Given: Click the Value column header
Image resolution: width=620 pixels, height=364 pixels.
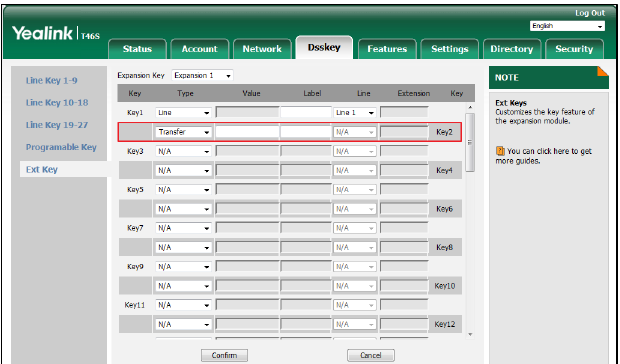Looking at the screenshot, I should click(x=251, y=94).
